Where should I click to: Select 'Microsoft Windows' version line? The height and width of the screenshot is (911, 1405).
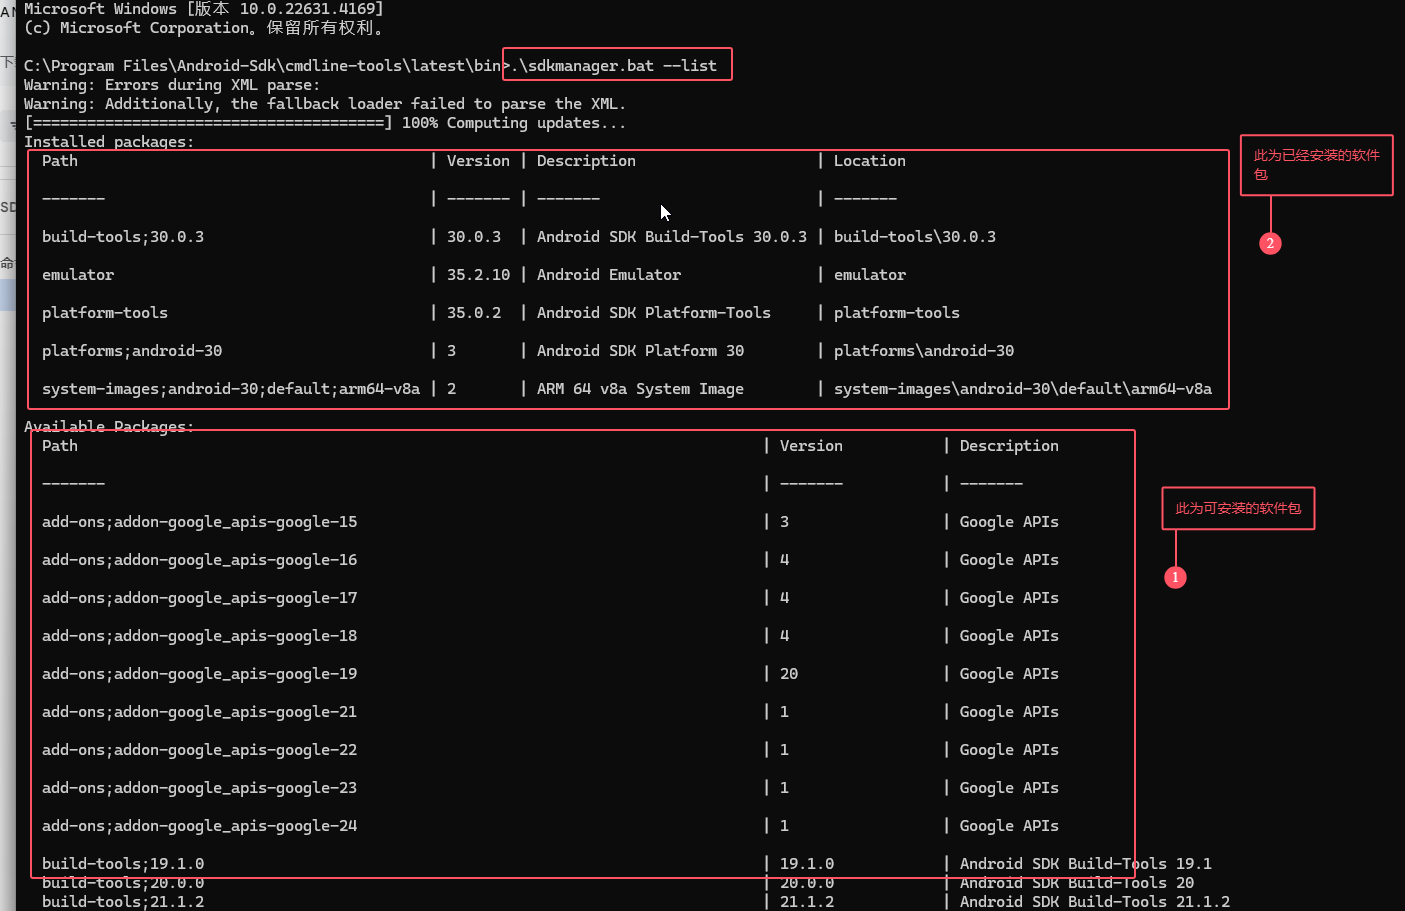click(x=204, y=9)
